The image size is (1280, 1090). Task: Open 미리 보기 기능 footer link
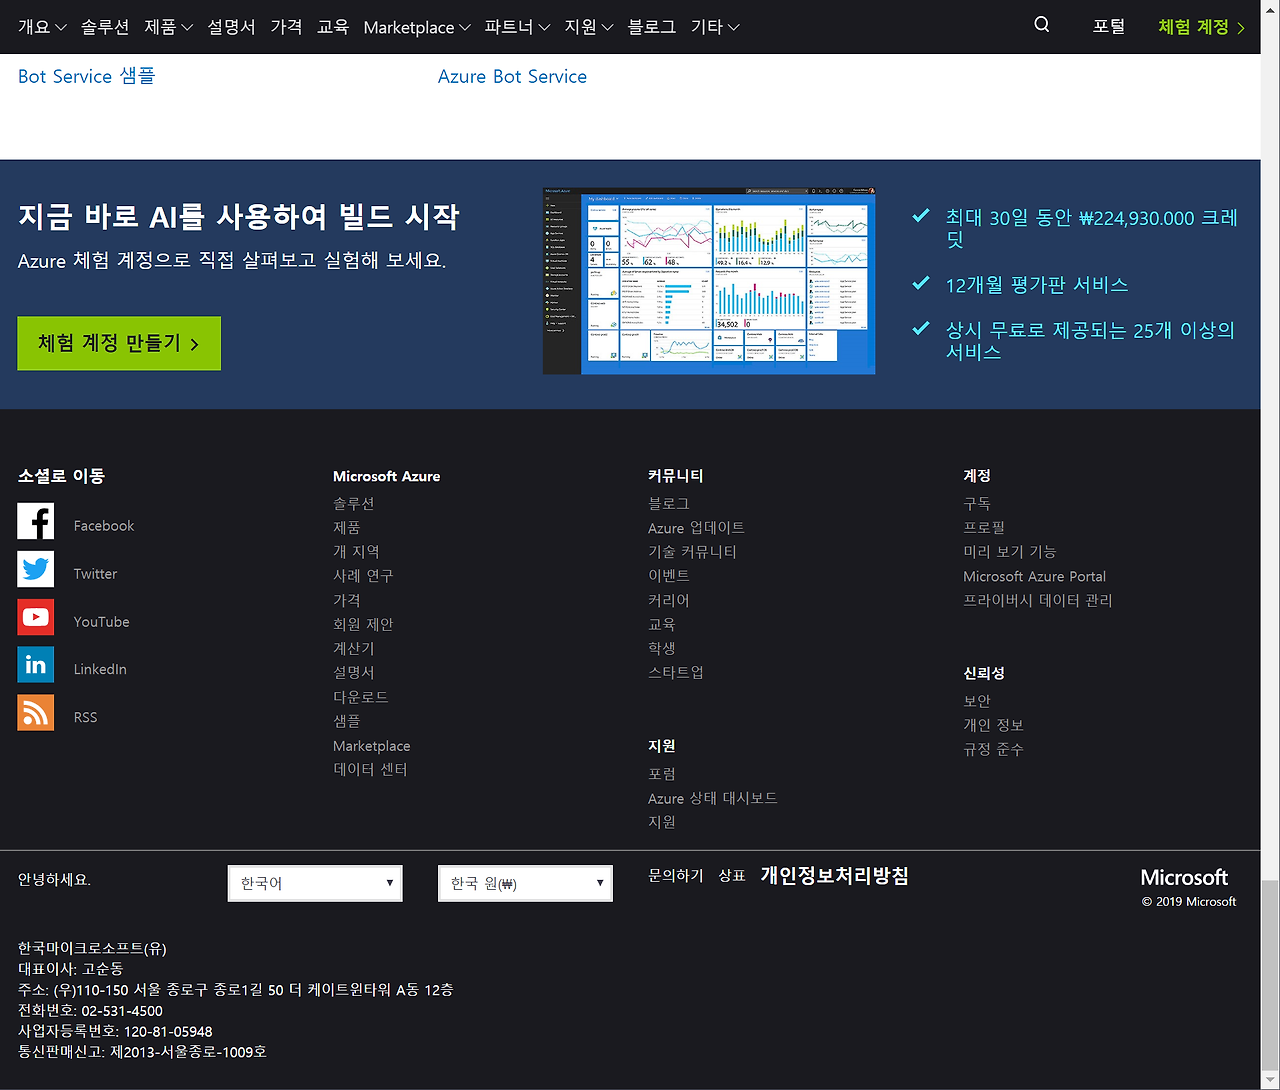(x=1010, y=552)
